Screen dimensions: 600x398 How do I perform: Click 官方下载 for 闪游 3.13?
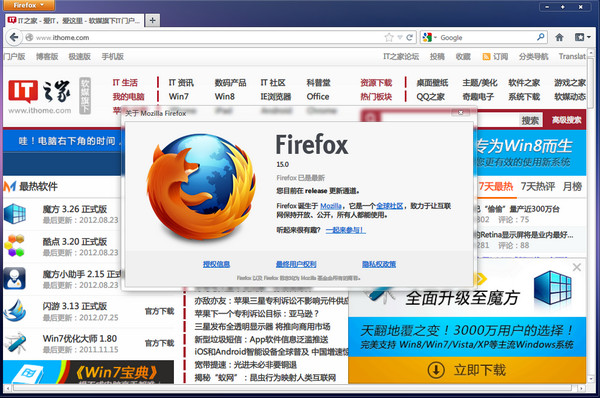click(159, 311)
